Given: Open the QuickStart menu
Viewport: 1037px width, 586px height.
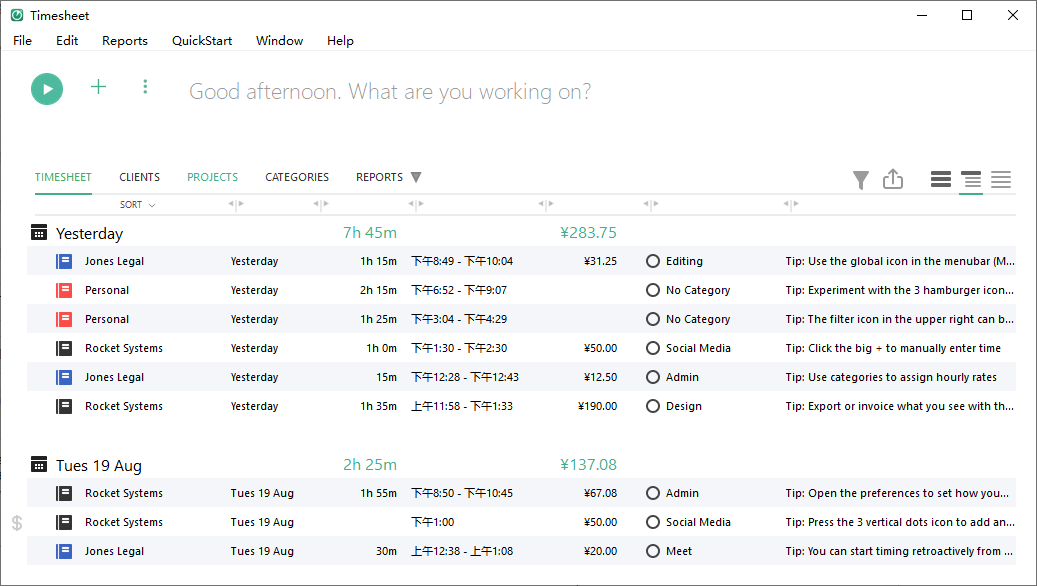Looking at the screenshot, I should point(202,41).
